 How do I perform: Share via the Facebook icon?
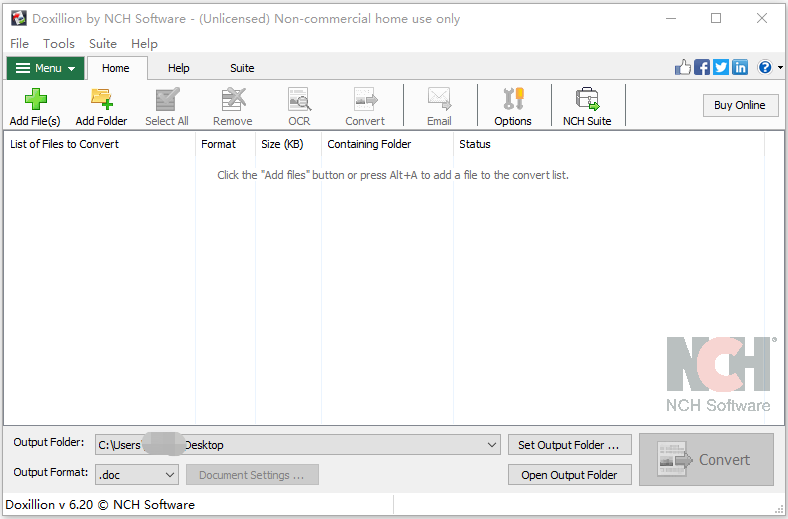tap(702, 67)
